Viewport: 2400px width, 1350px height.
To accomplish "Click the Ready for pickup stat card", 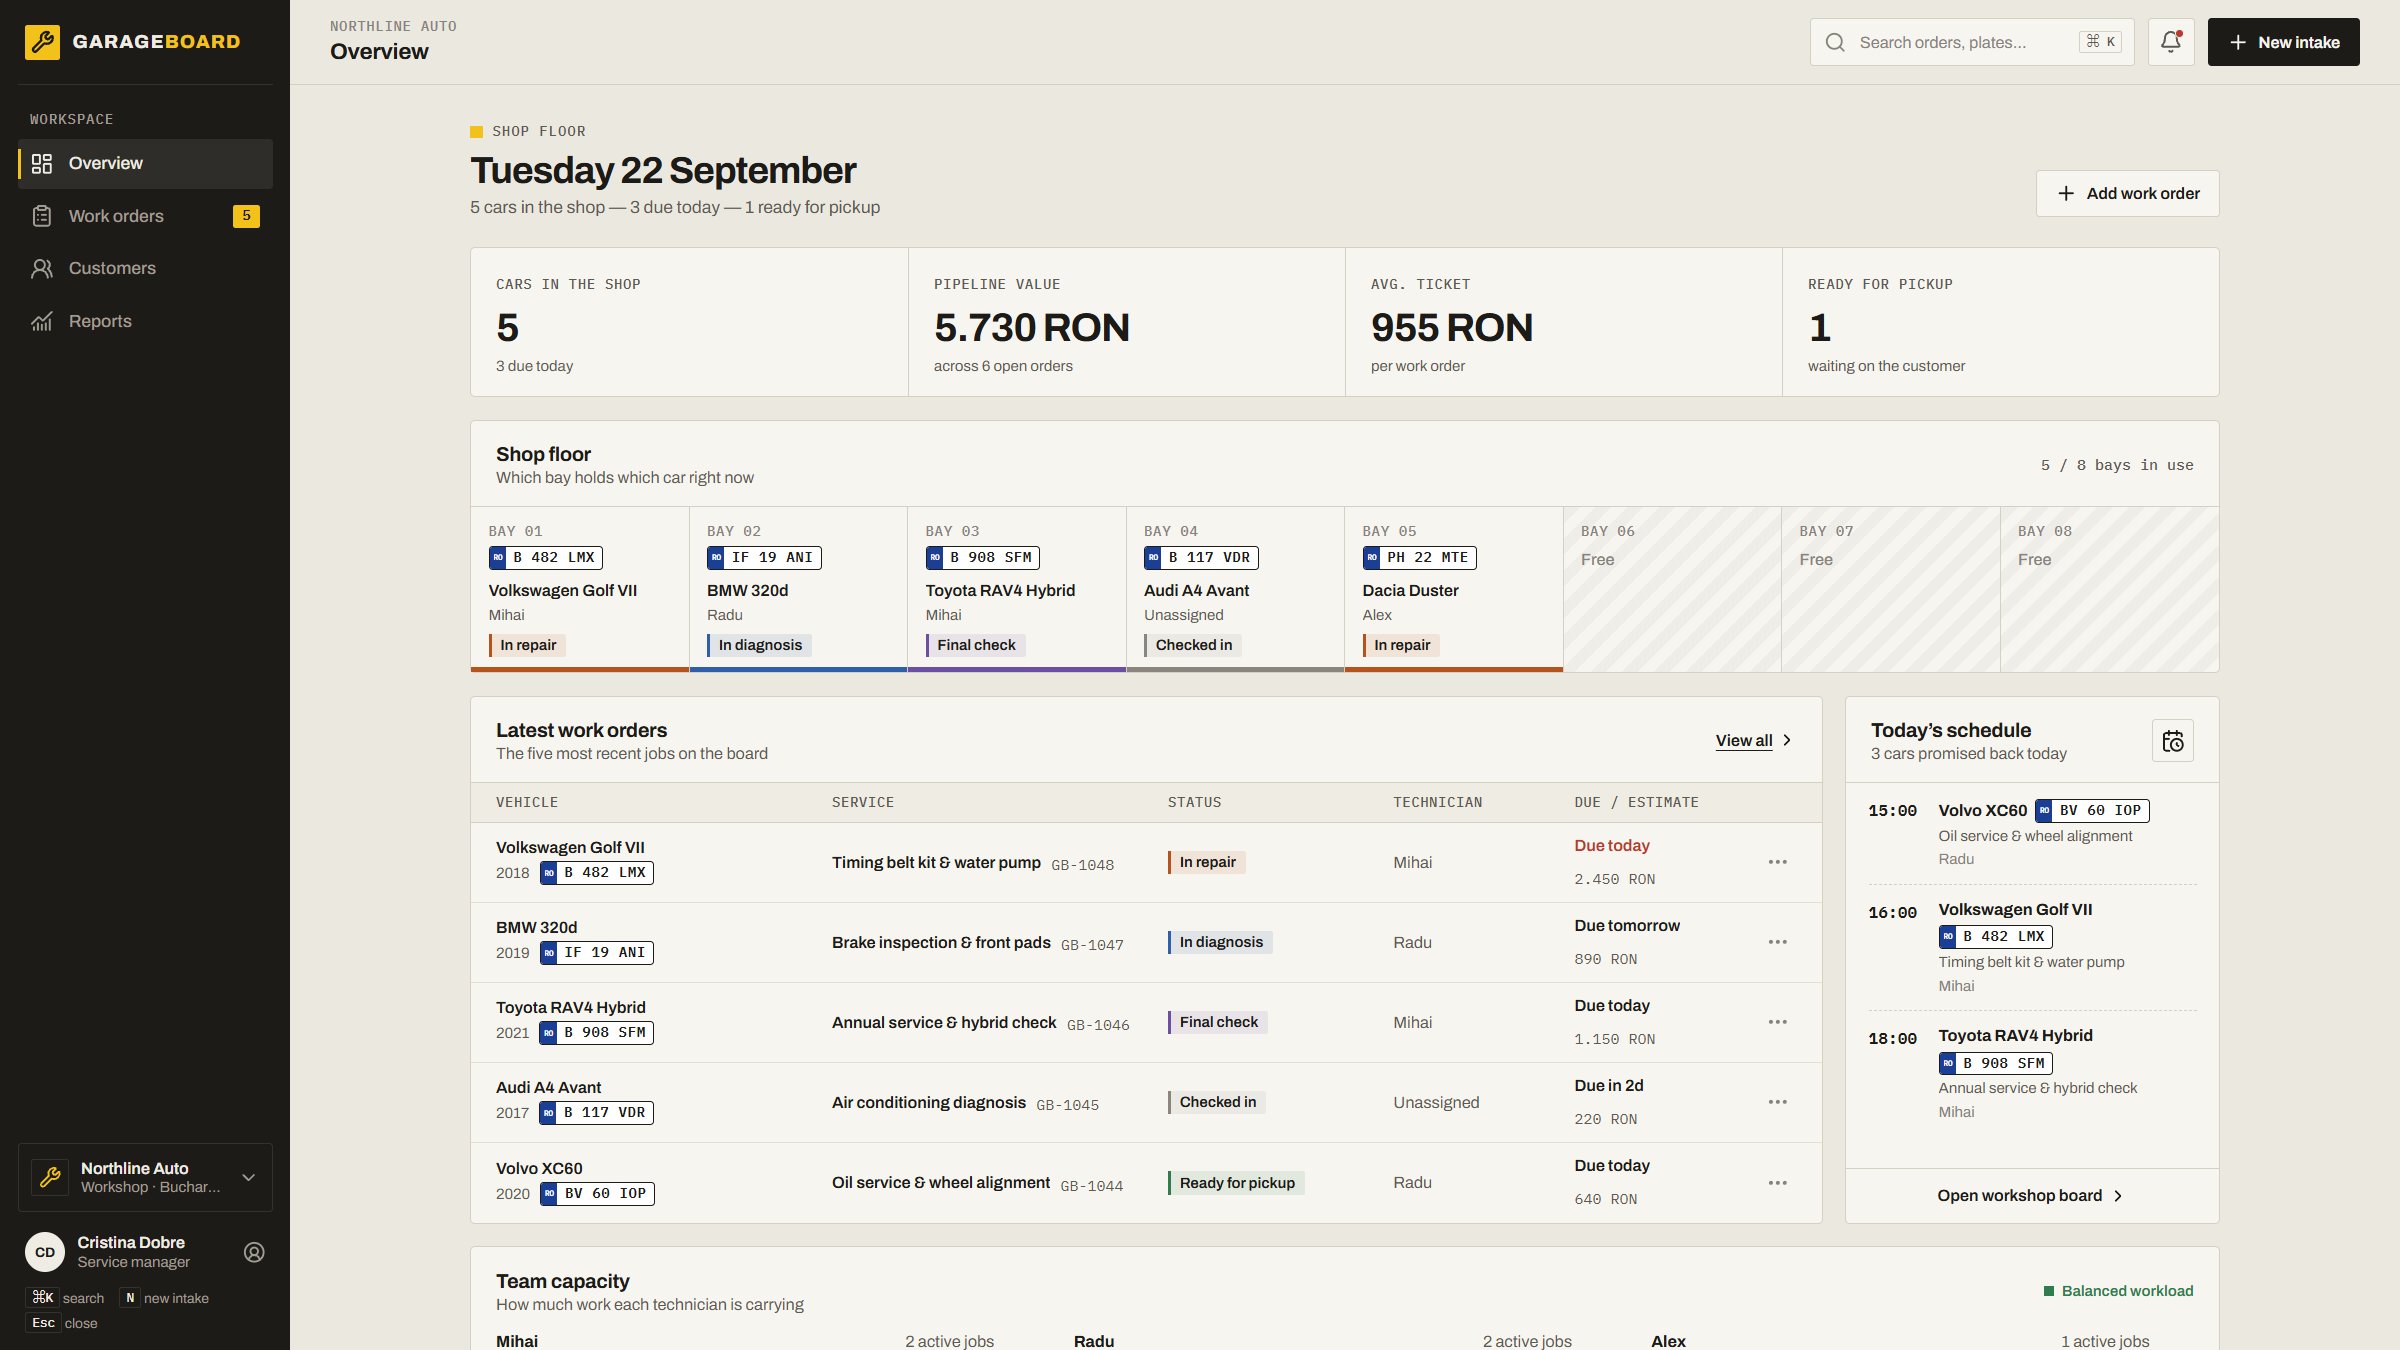I will tap(2000, 322).
